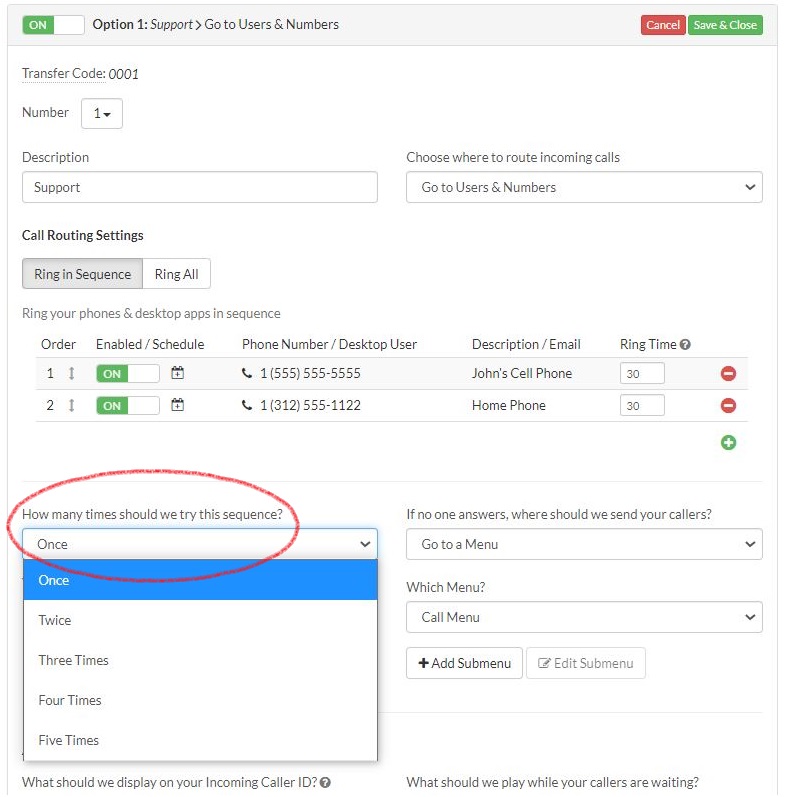This screenshot has width=785, height=797.
Task: Click green plus icon to add a phone
Action: pyautogui.click(x=728, y=442)
